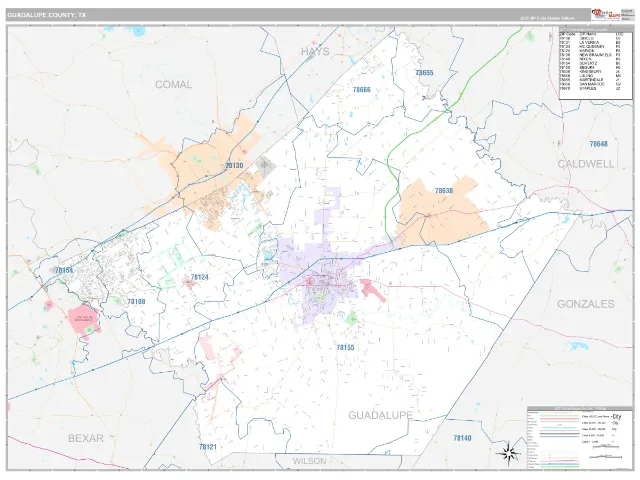Viewport: 640px width, 480px height.
Task: Click the compass rose symbol
Action: [x=508, y=453]
